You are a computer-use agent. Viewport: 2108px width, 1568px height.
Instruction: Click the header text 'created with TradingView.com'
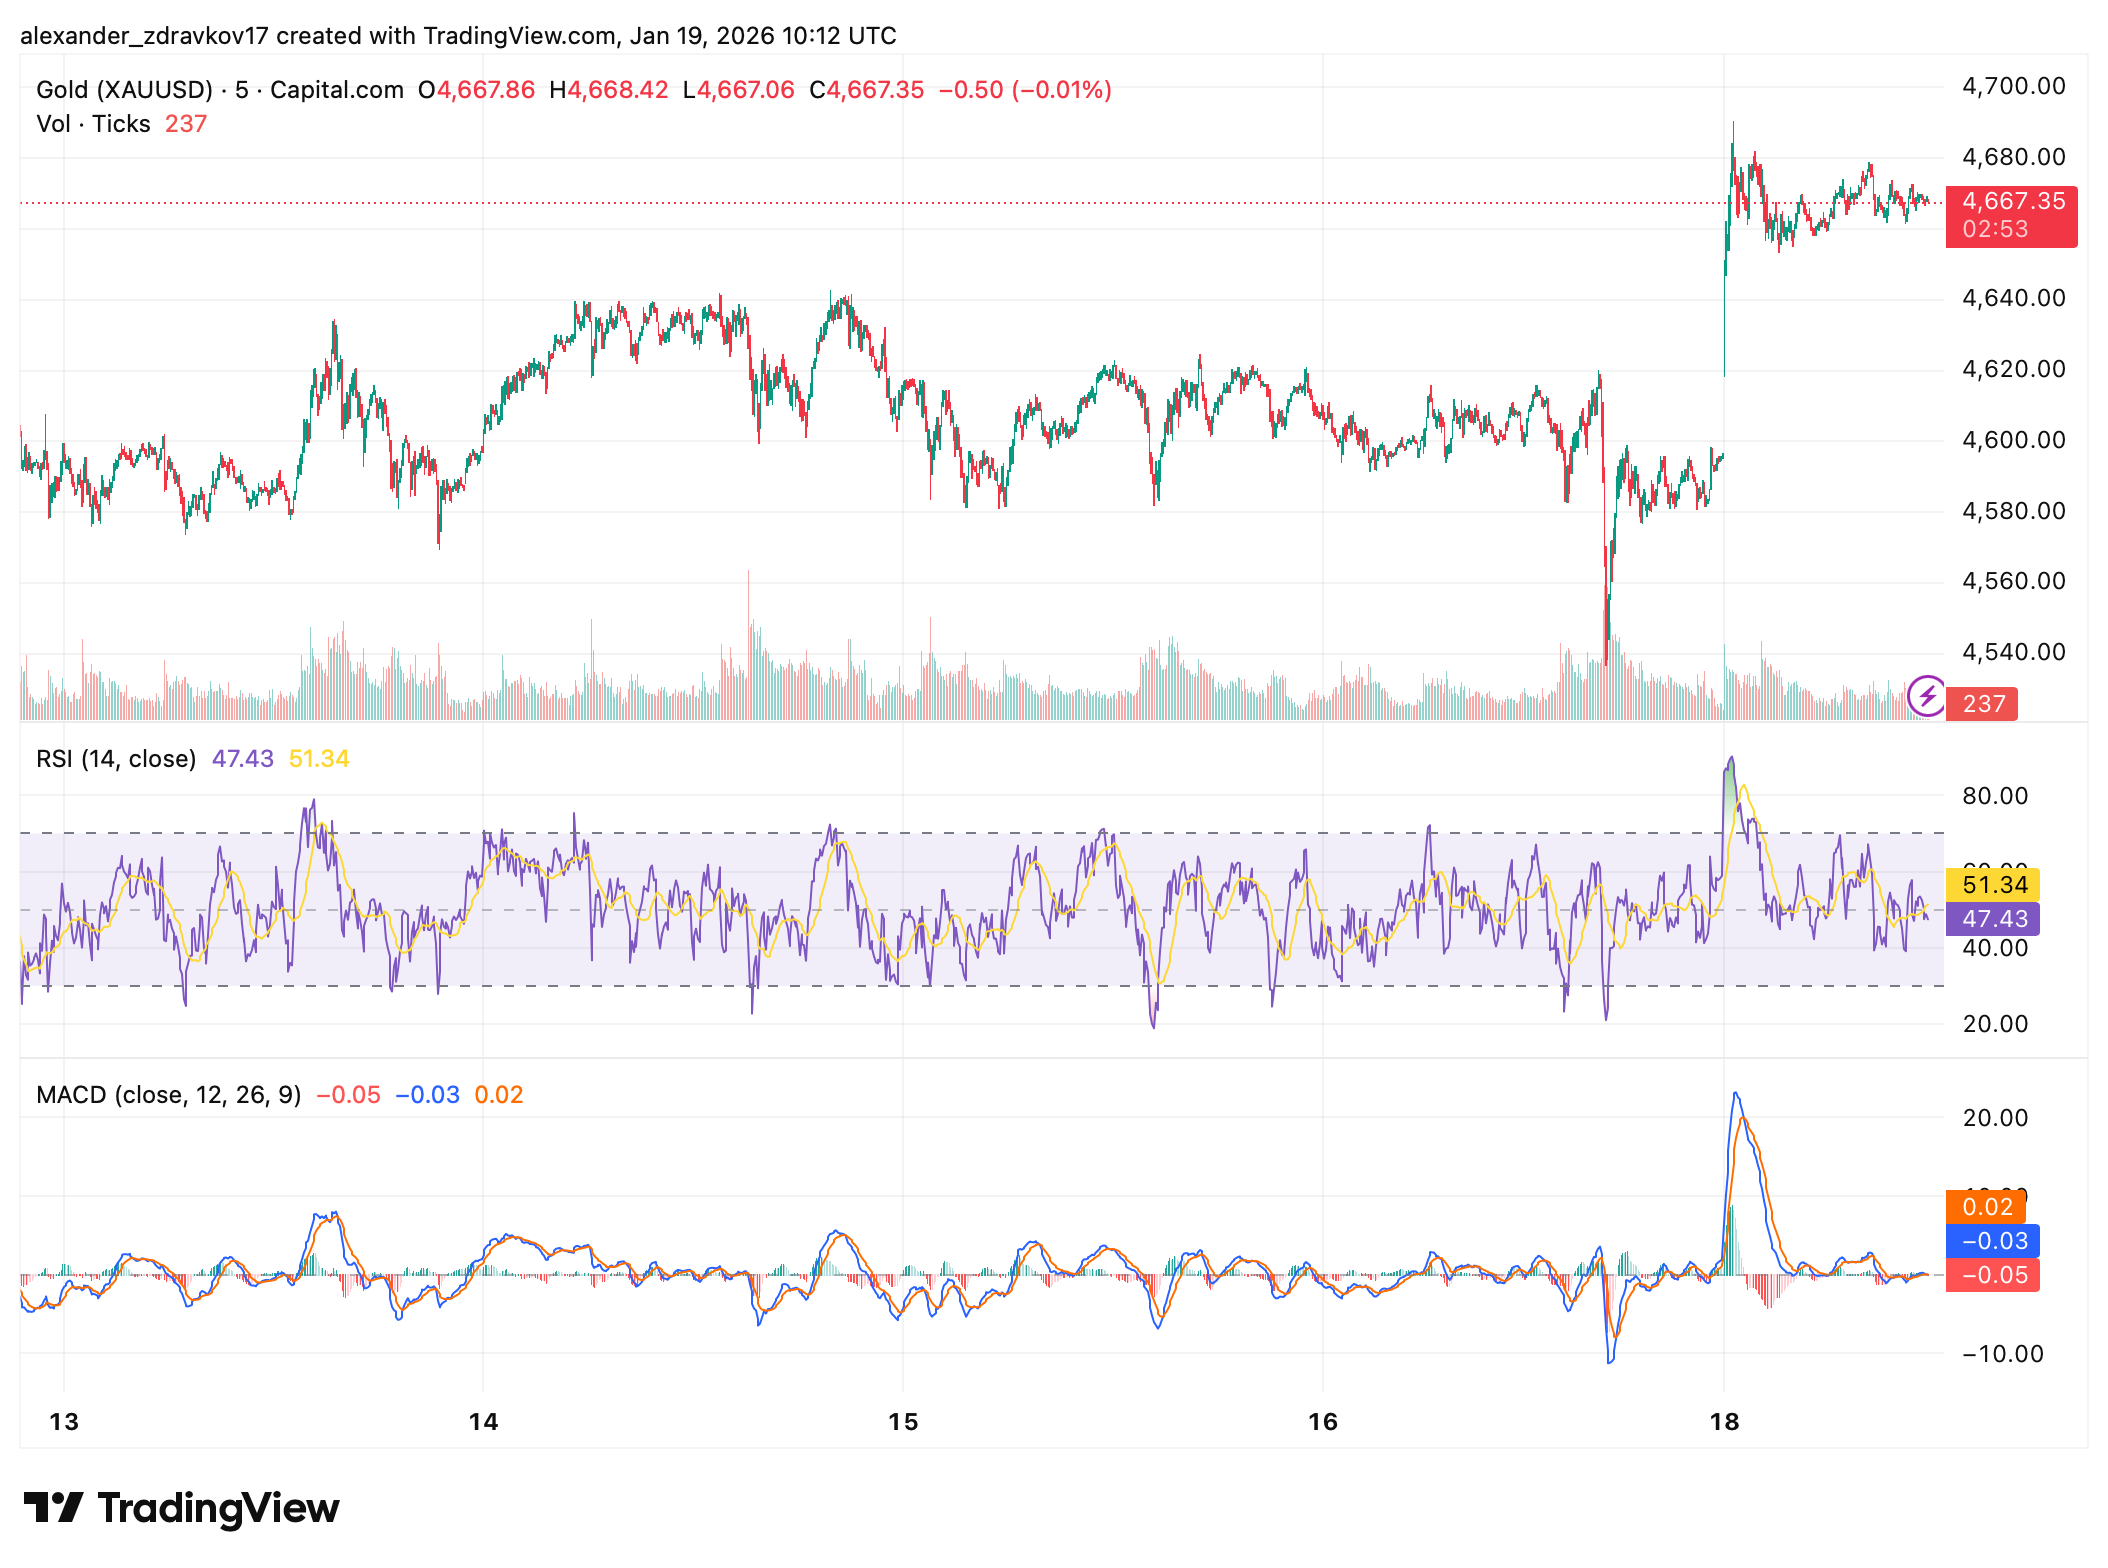(446, 36)
